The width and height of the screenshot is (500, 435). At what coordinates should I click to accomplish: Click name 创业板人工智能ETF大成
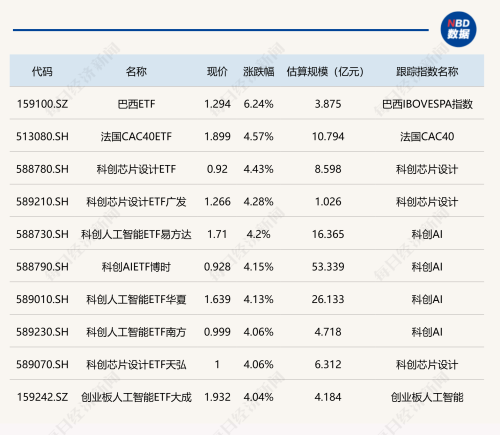pos(136,397)
